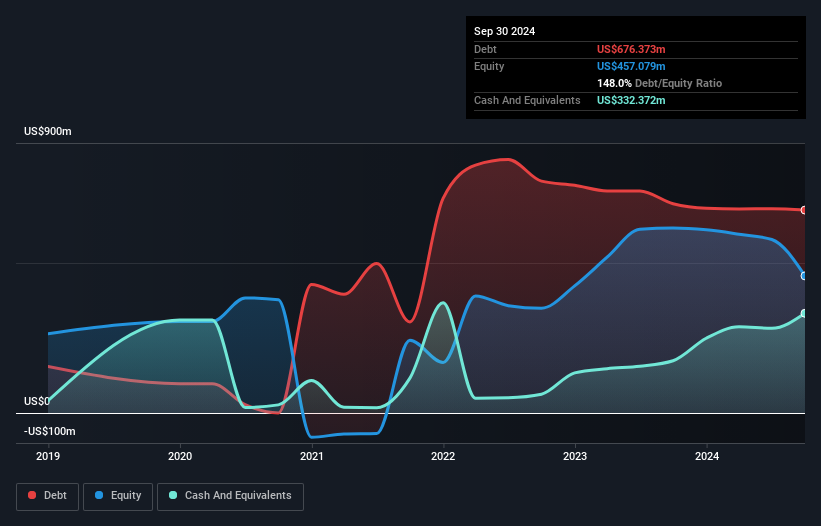Toggle the Debt legend button
821x526 pixels.
[x=48, y=496]
